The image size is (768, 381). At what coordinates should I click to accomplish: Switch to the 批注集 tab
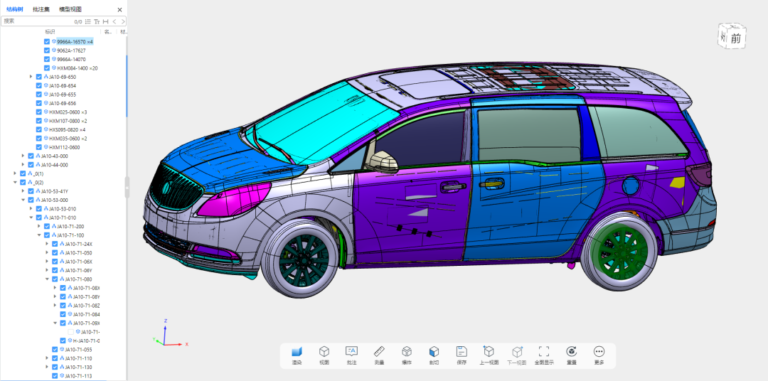[x=41, y=9]
